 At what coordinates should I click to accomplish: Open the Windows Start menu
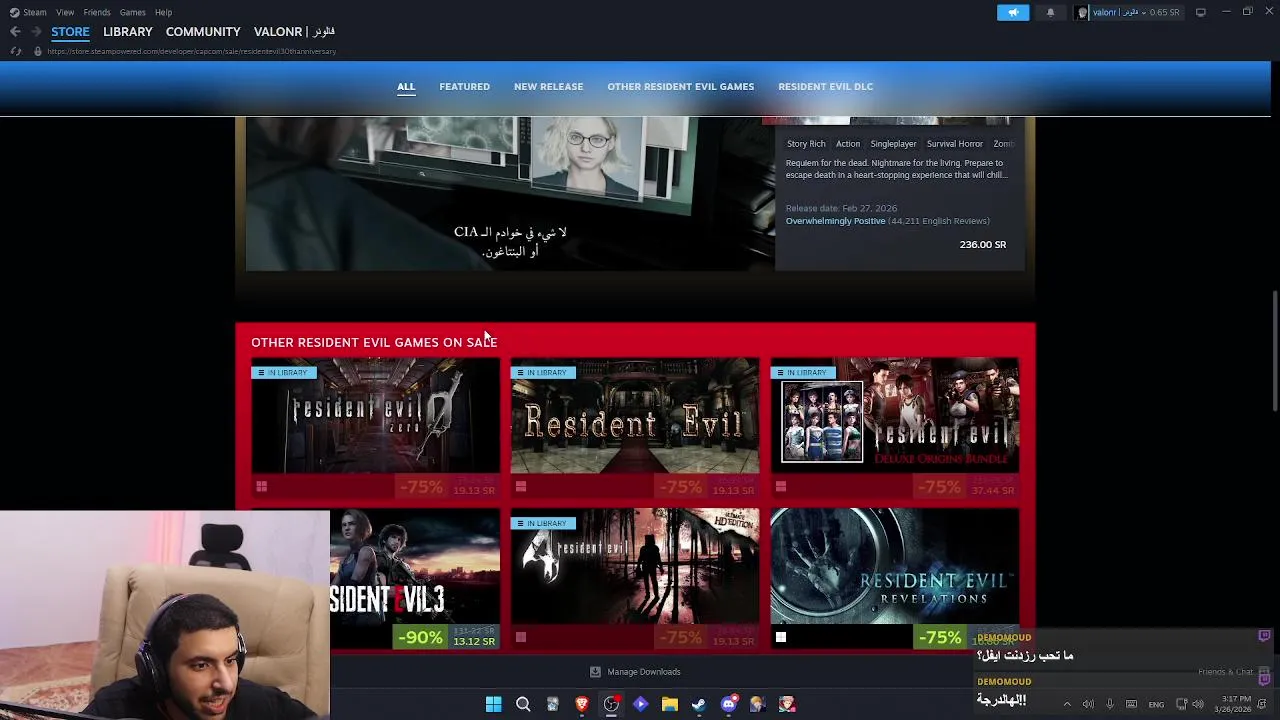(x=493, y=704)
